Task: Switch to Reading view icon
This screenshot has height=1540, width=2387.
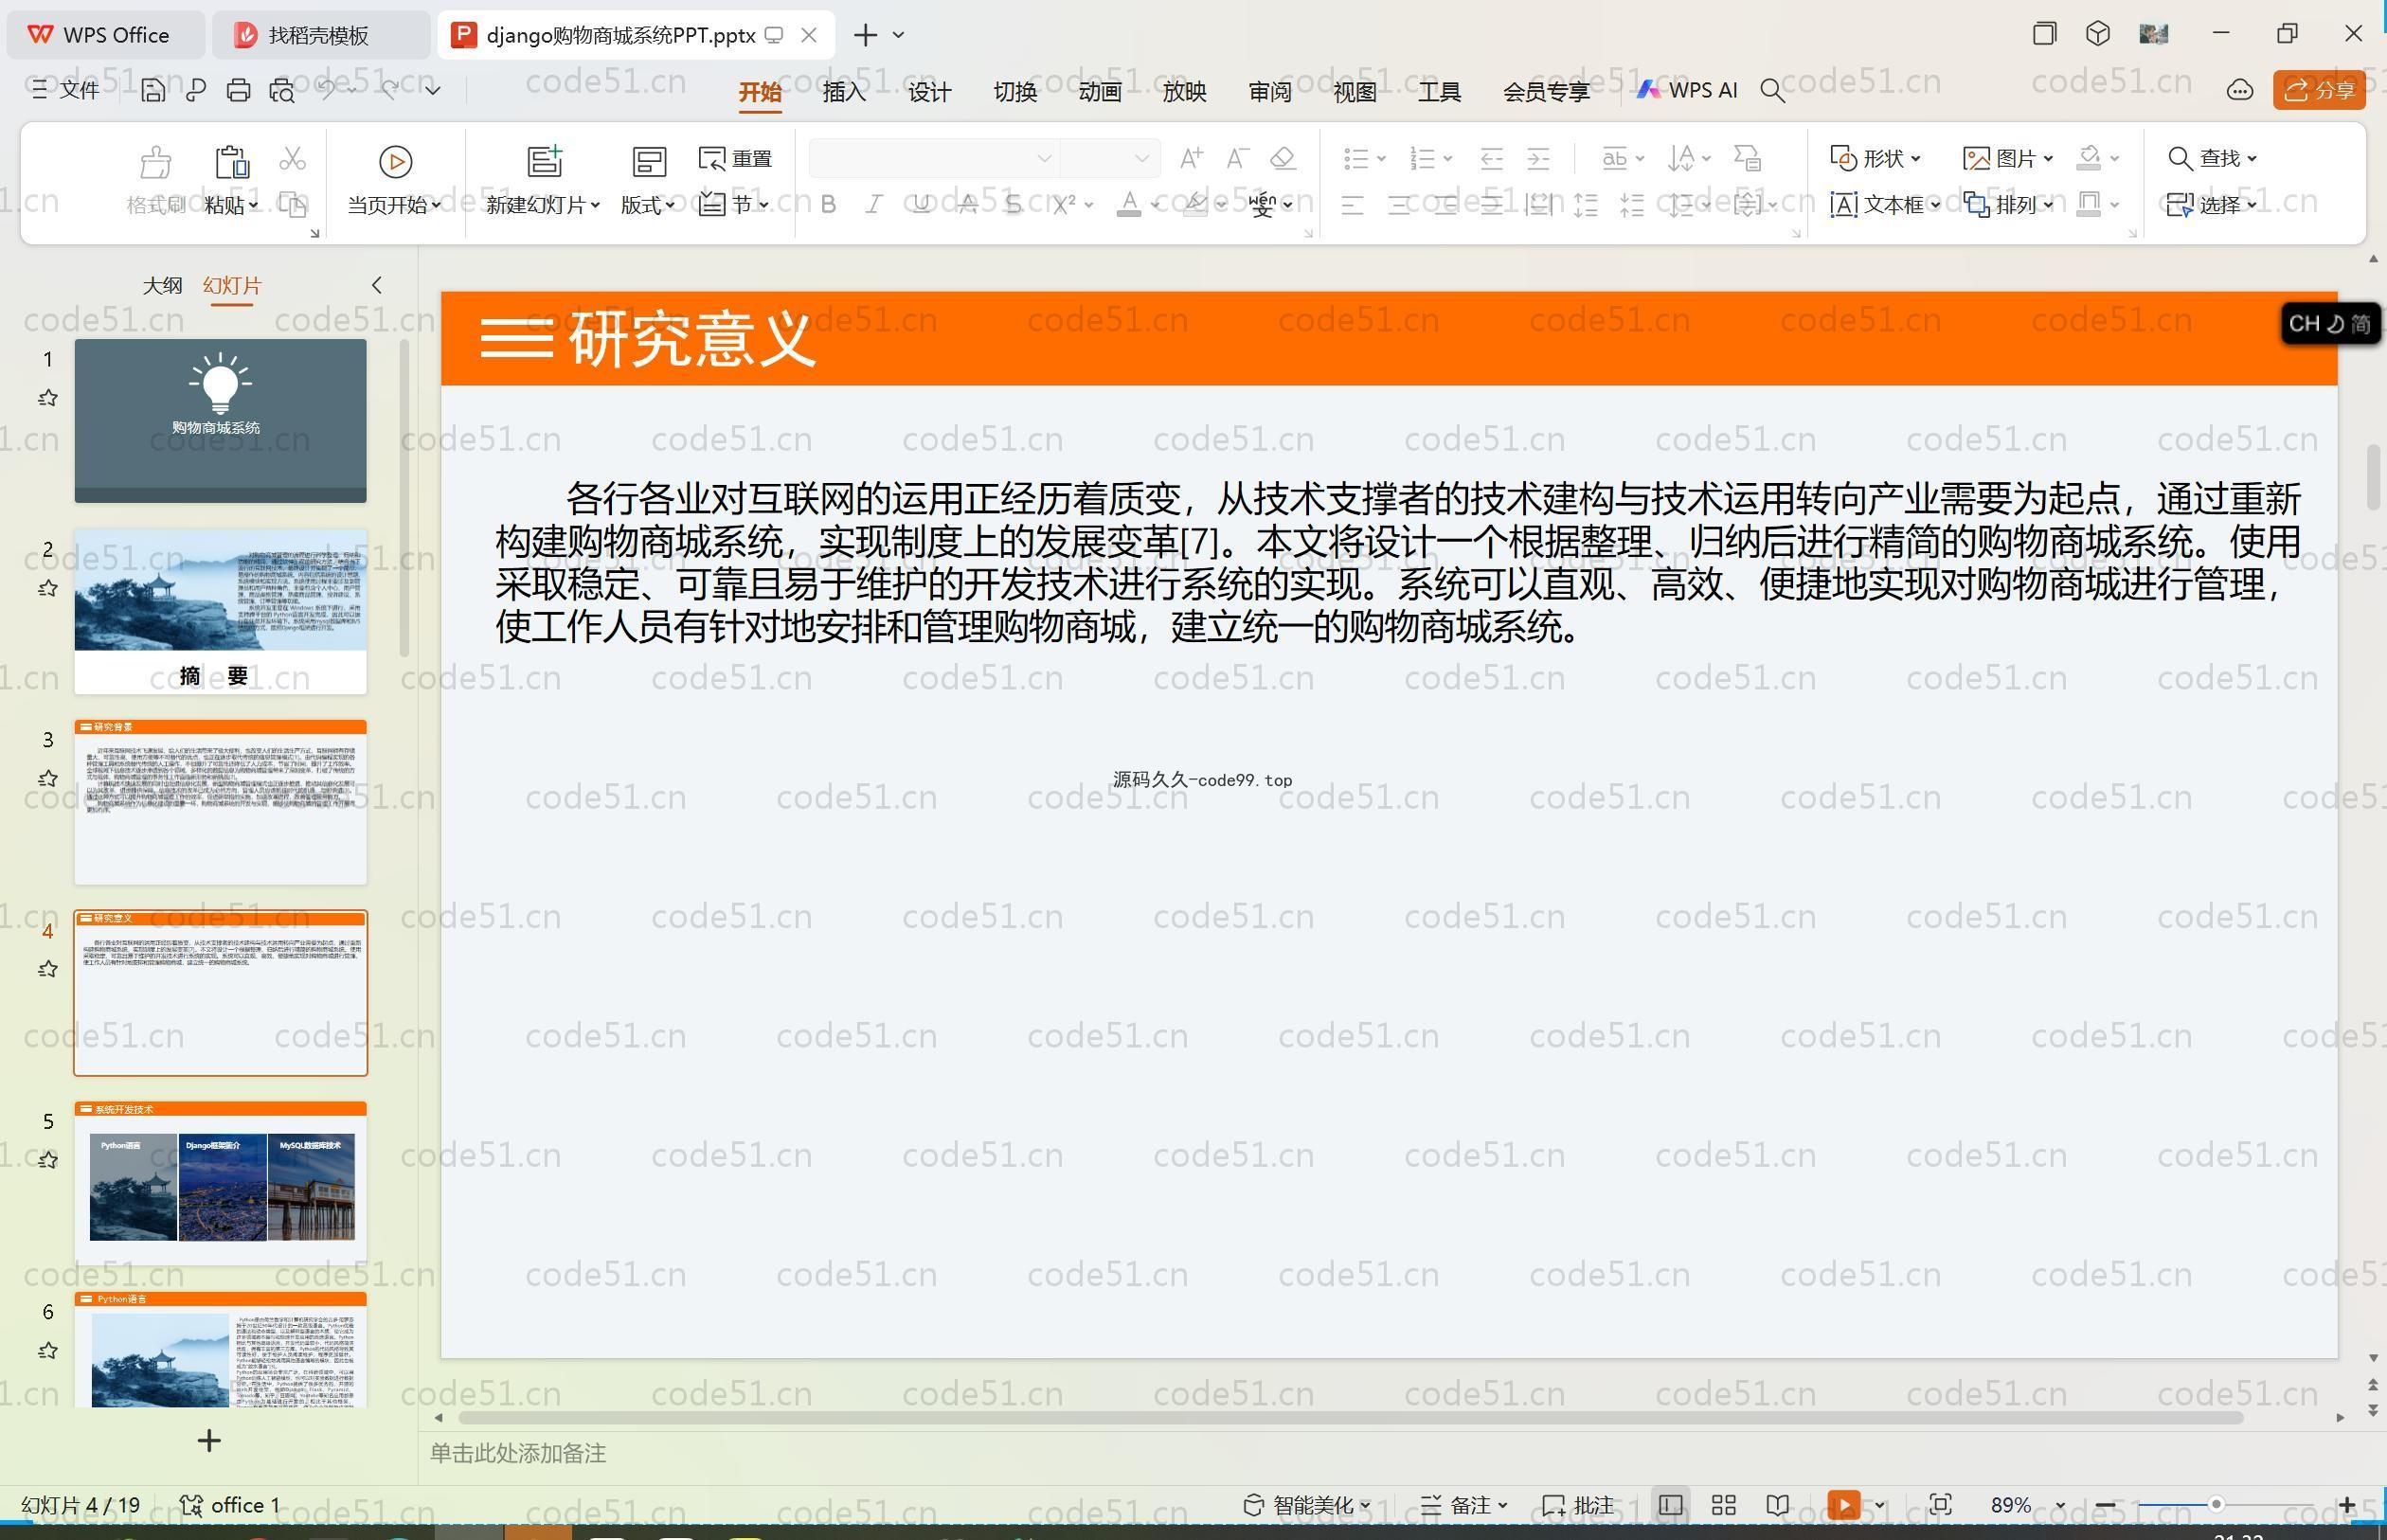Action: pos(1777,1505)
